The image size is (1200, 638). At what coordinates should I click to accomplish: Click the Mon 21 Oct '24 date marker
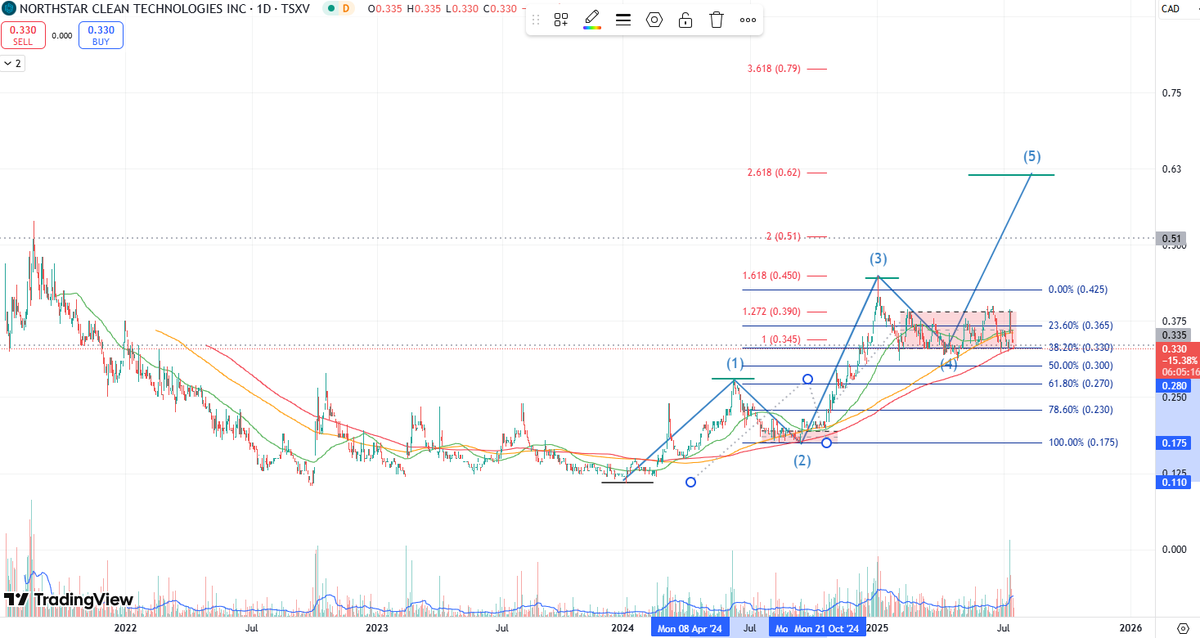click(x=827, y=628)
